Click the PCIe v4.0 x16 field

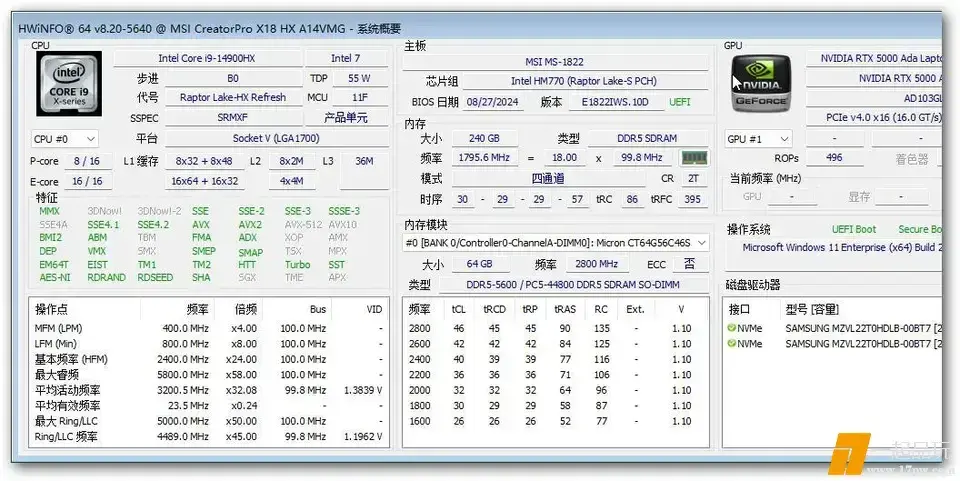(x=876, y=117)
